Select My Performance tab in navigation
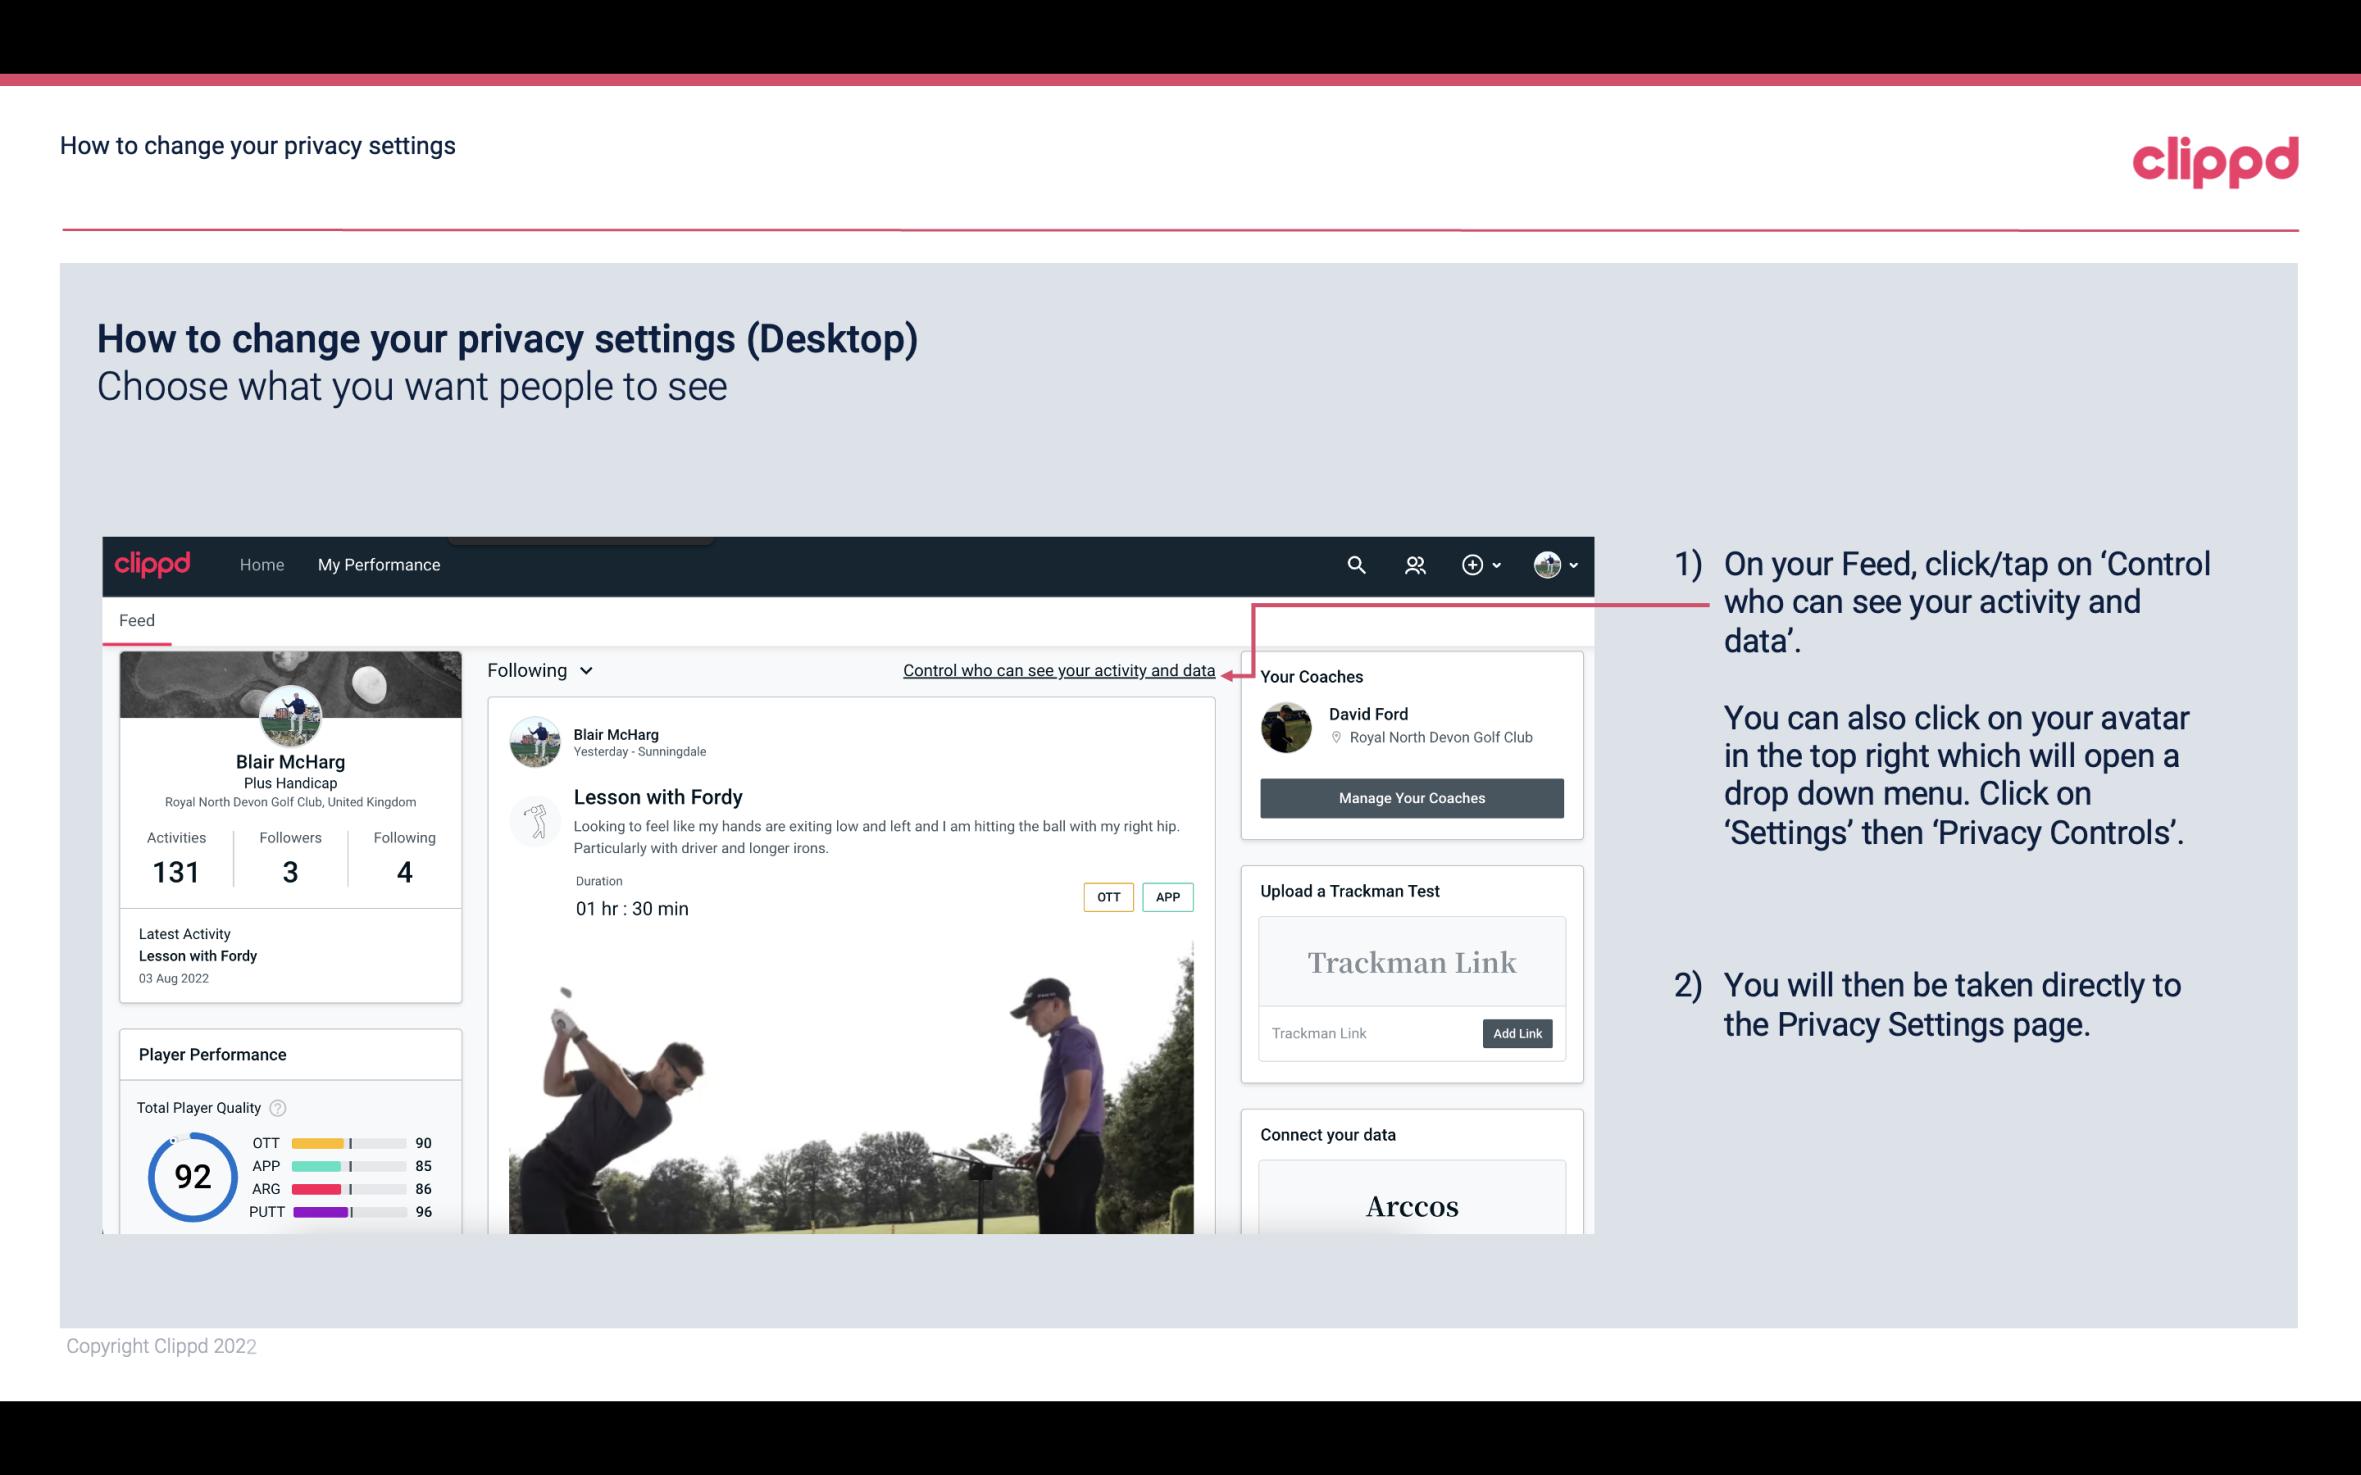 click(x=377, y=564)
